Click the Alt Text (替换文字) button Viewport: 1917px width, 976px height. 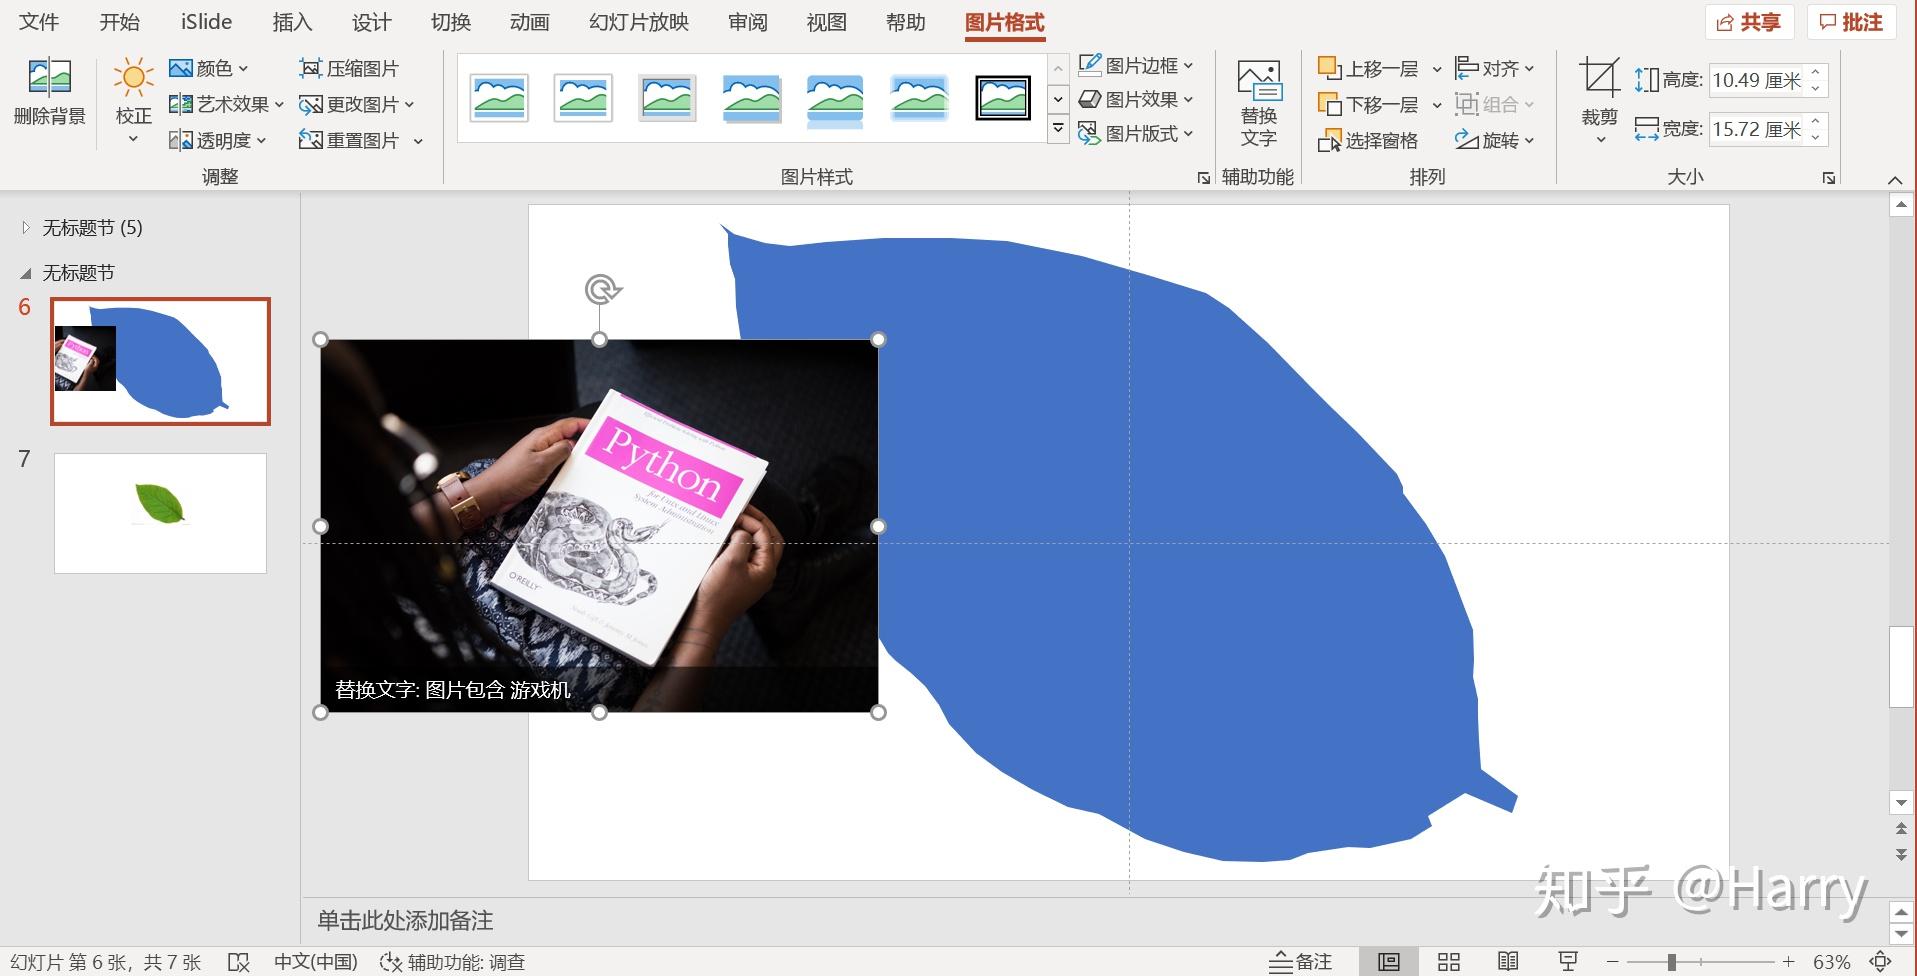[1258, 104]
